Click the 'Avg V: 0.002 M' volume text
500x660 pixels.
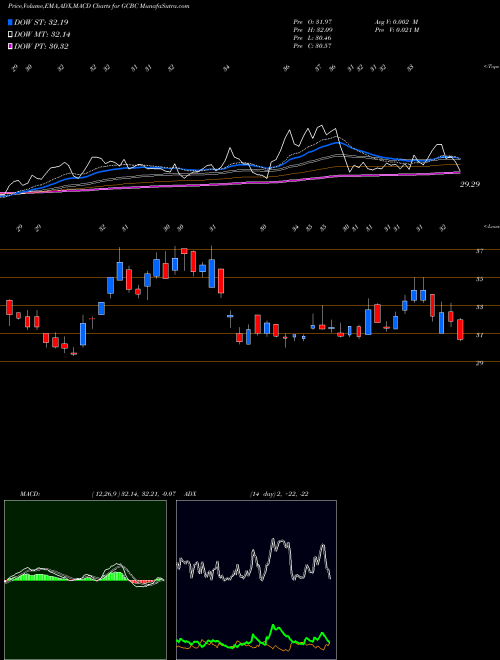[396, 21]
